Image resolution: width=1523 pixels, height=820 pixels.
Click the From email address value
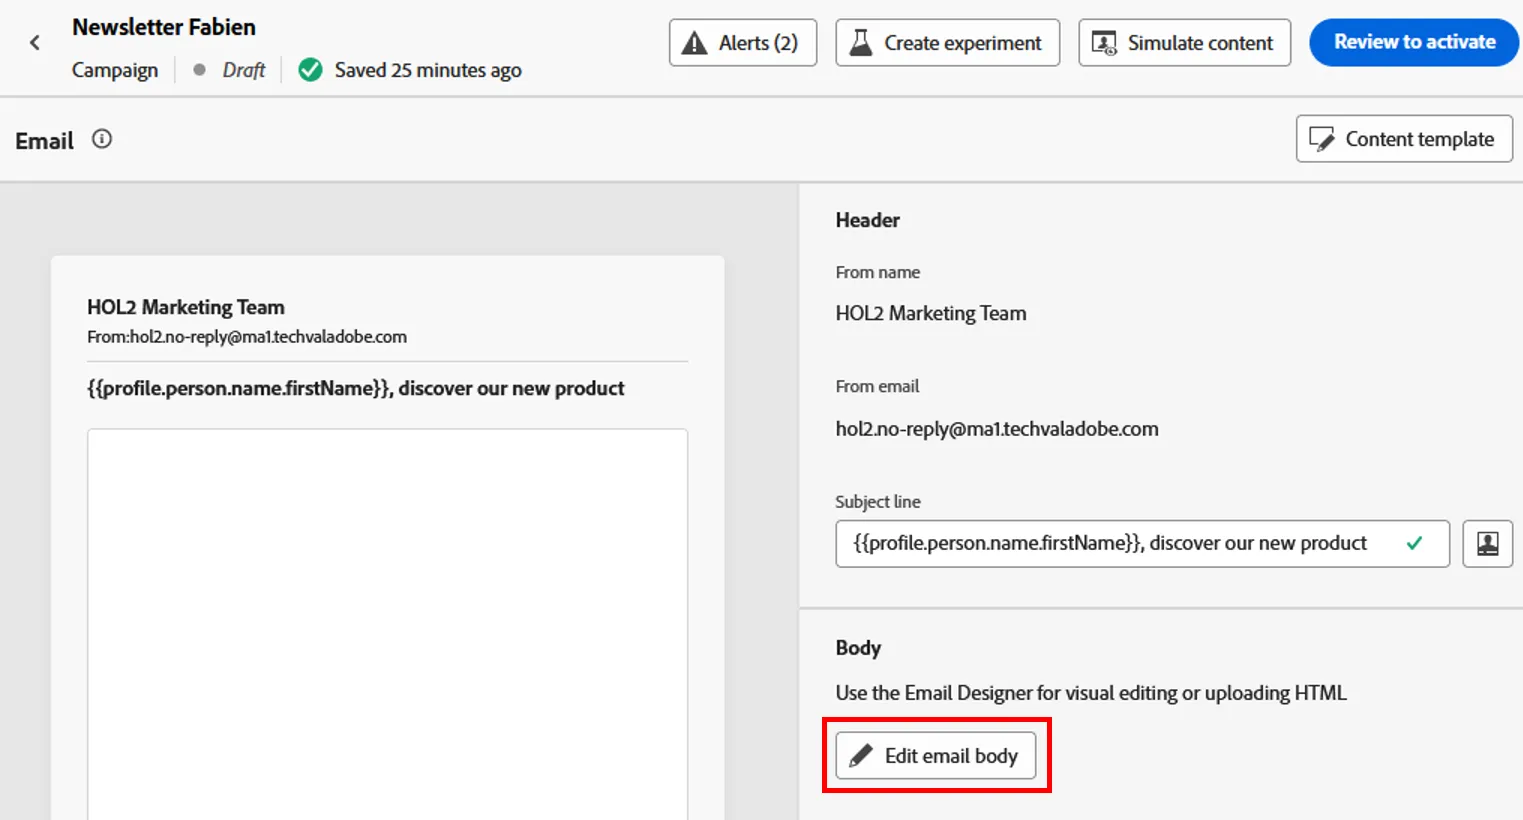pos(997,429)
